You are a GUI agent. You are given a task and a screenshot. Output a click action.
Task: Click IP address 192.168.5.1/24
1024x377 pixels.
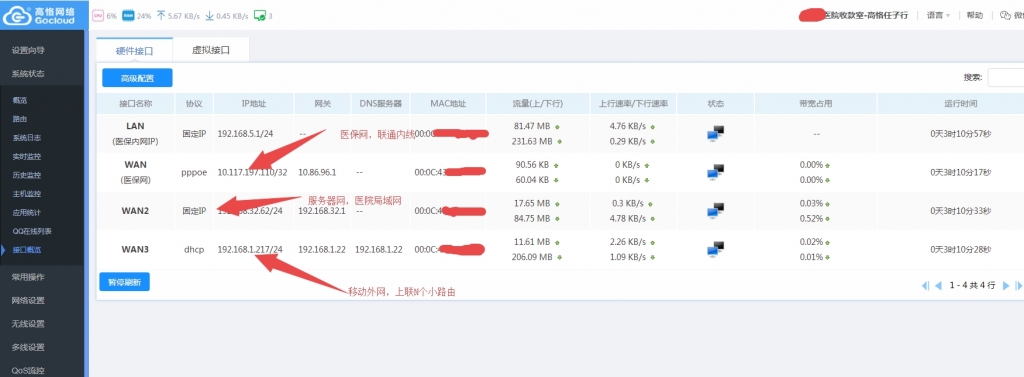(x=246, y=133)
